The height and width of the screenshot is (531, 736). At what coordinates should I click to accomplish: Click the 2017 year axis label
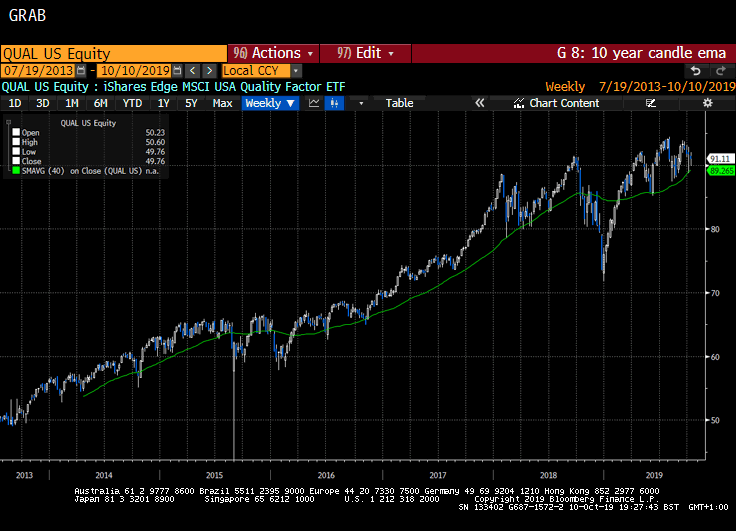pyautogui.click(x=438, y=475)
